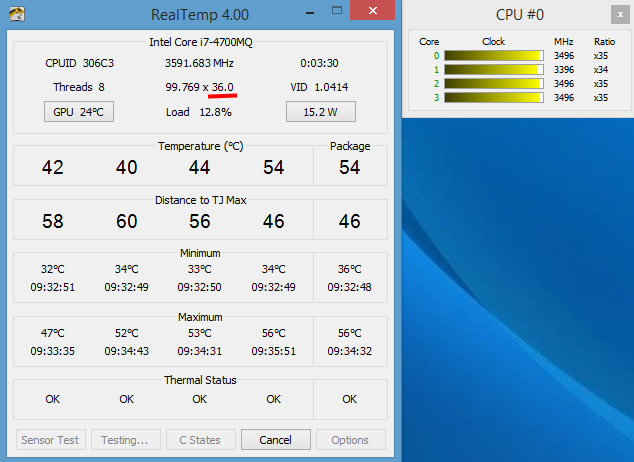This screenshot has width=634, height=462.
Task: Open the C States button
Action: (x=201, y=440)
